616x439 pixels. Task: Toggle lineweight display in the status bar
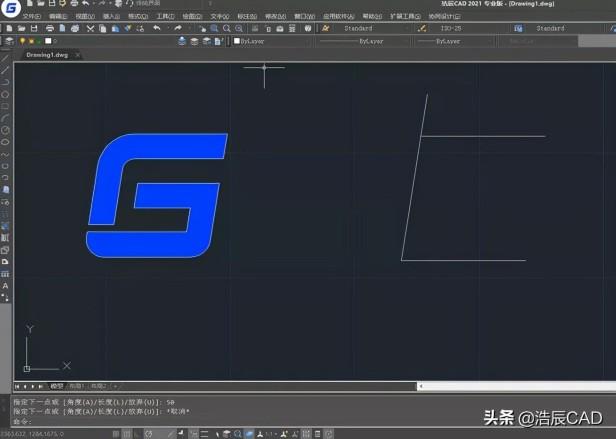click(204, 434)
